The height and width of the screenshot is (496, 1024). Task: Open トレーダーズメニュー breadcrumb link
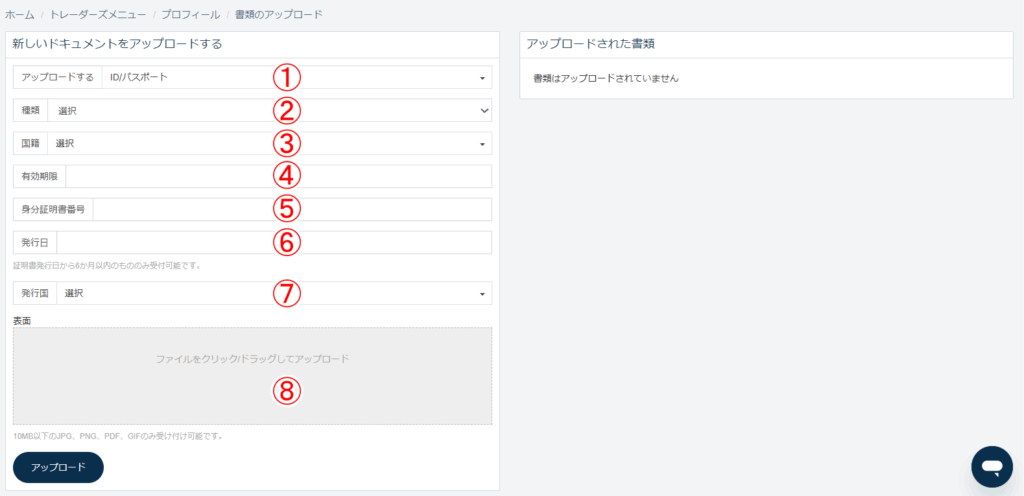[x=98, y=14]
